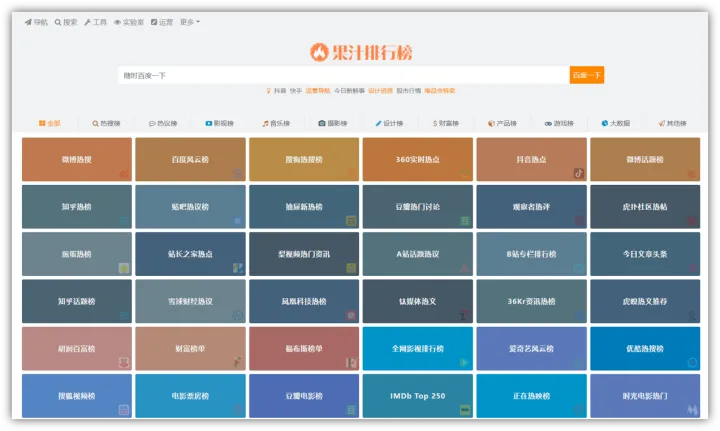Switch to the 设计榜 pencil tab
Screen dimensions: 720x431
tap(389, 123)
